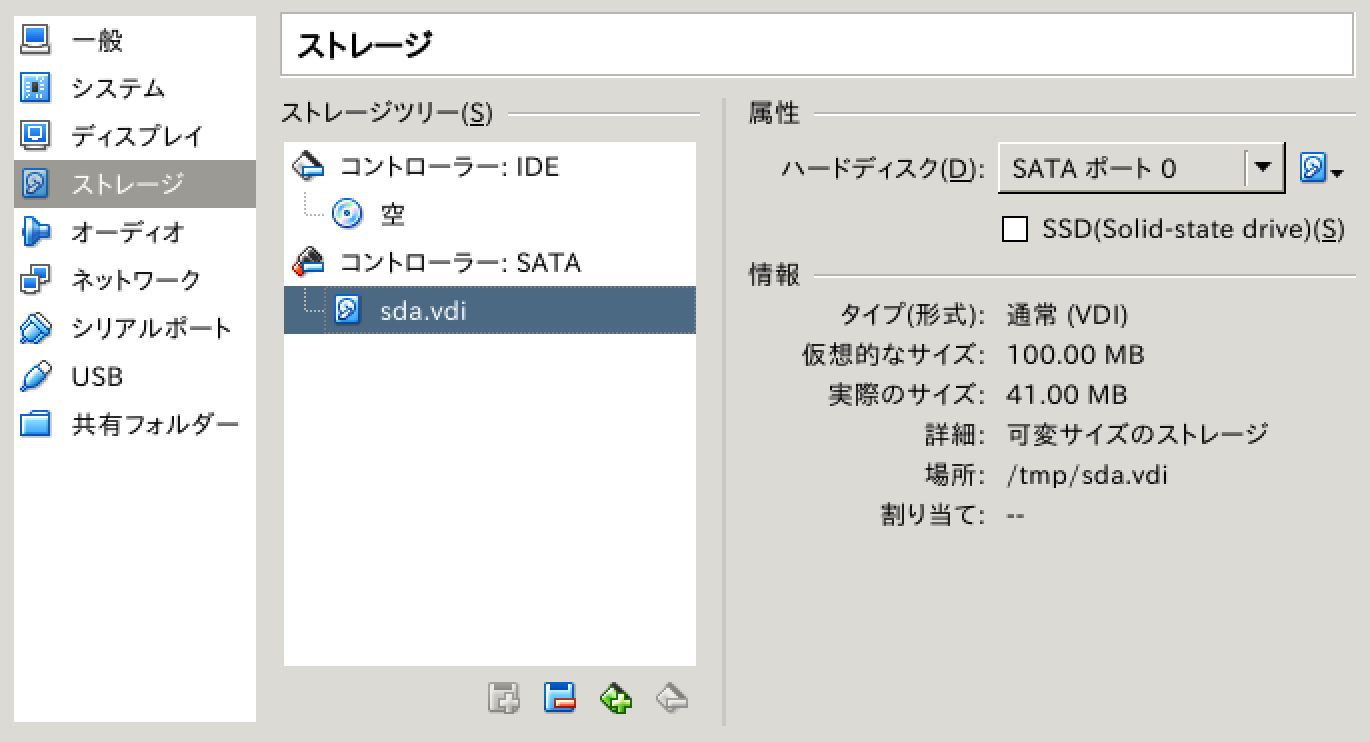Viewport: 1370px width, 742px height.
Task: Click the empty optical disc icon
Action: (347, 214)
